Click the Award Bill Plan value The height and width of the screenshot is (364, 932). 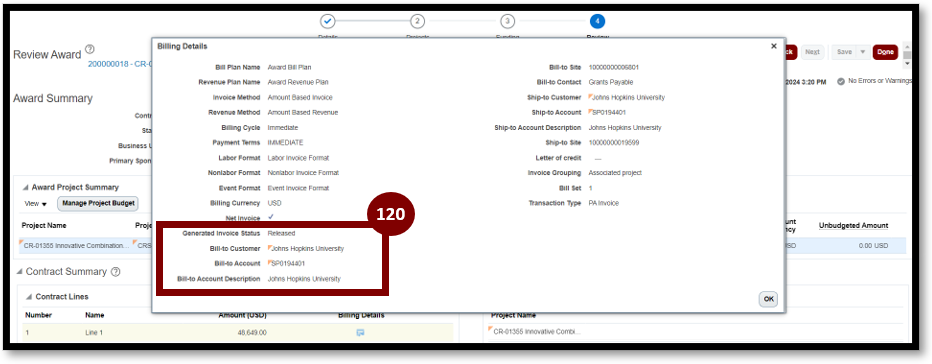pos(289,67)
